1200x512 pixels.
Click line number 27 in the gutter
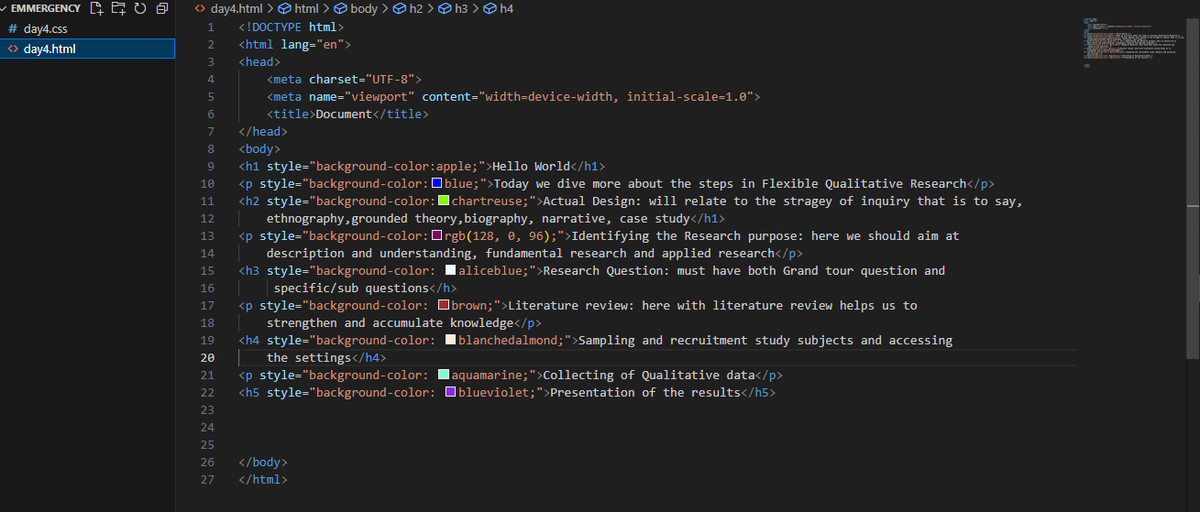(x=207, y=479)
